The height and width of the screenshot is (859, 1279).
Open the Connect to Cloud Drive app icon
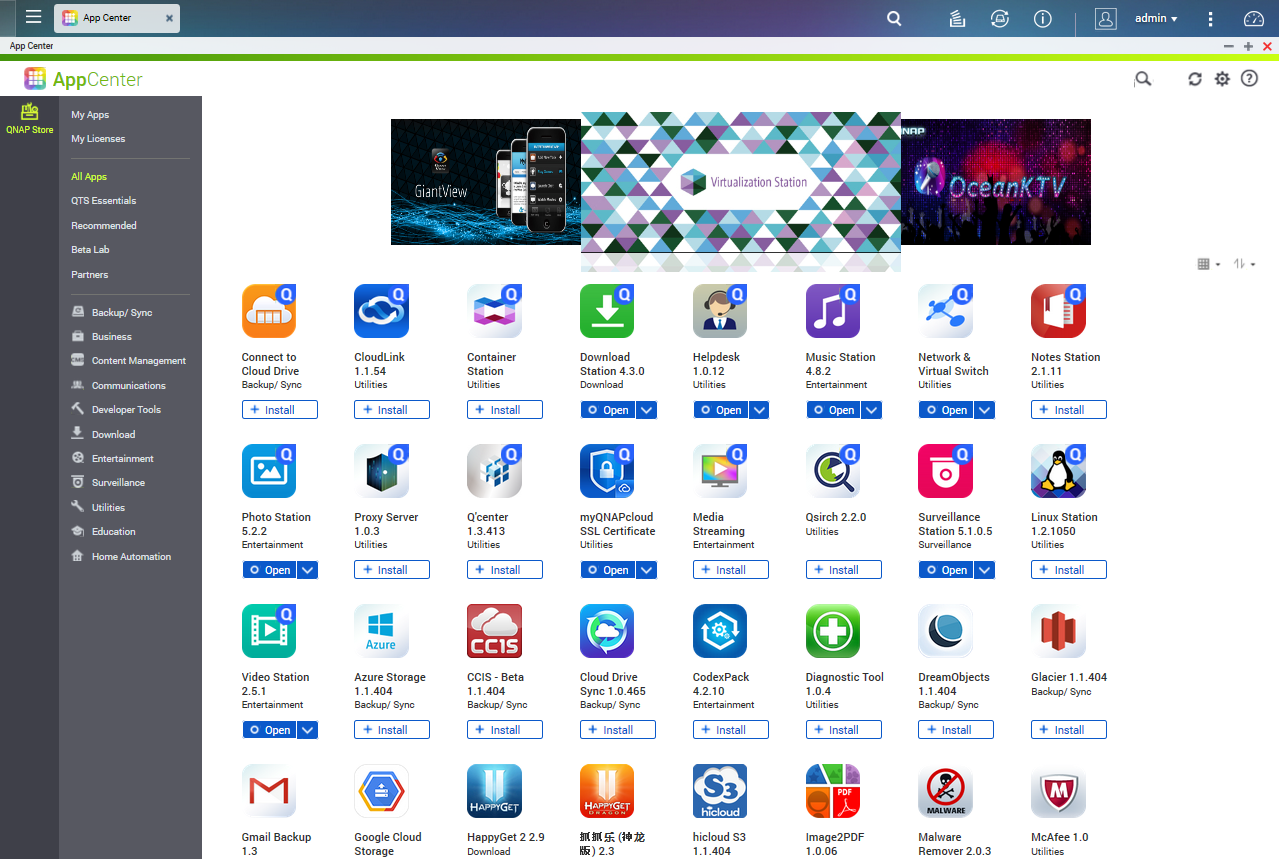269,311
